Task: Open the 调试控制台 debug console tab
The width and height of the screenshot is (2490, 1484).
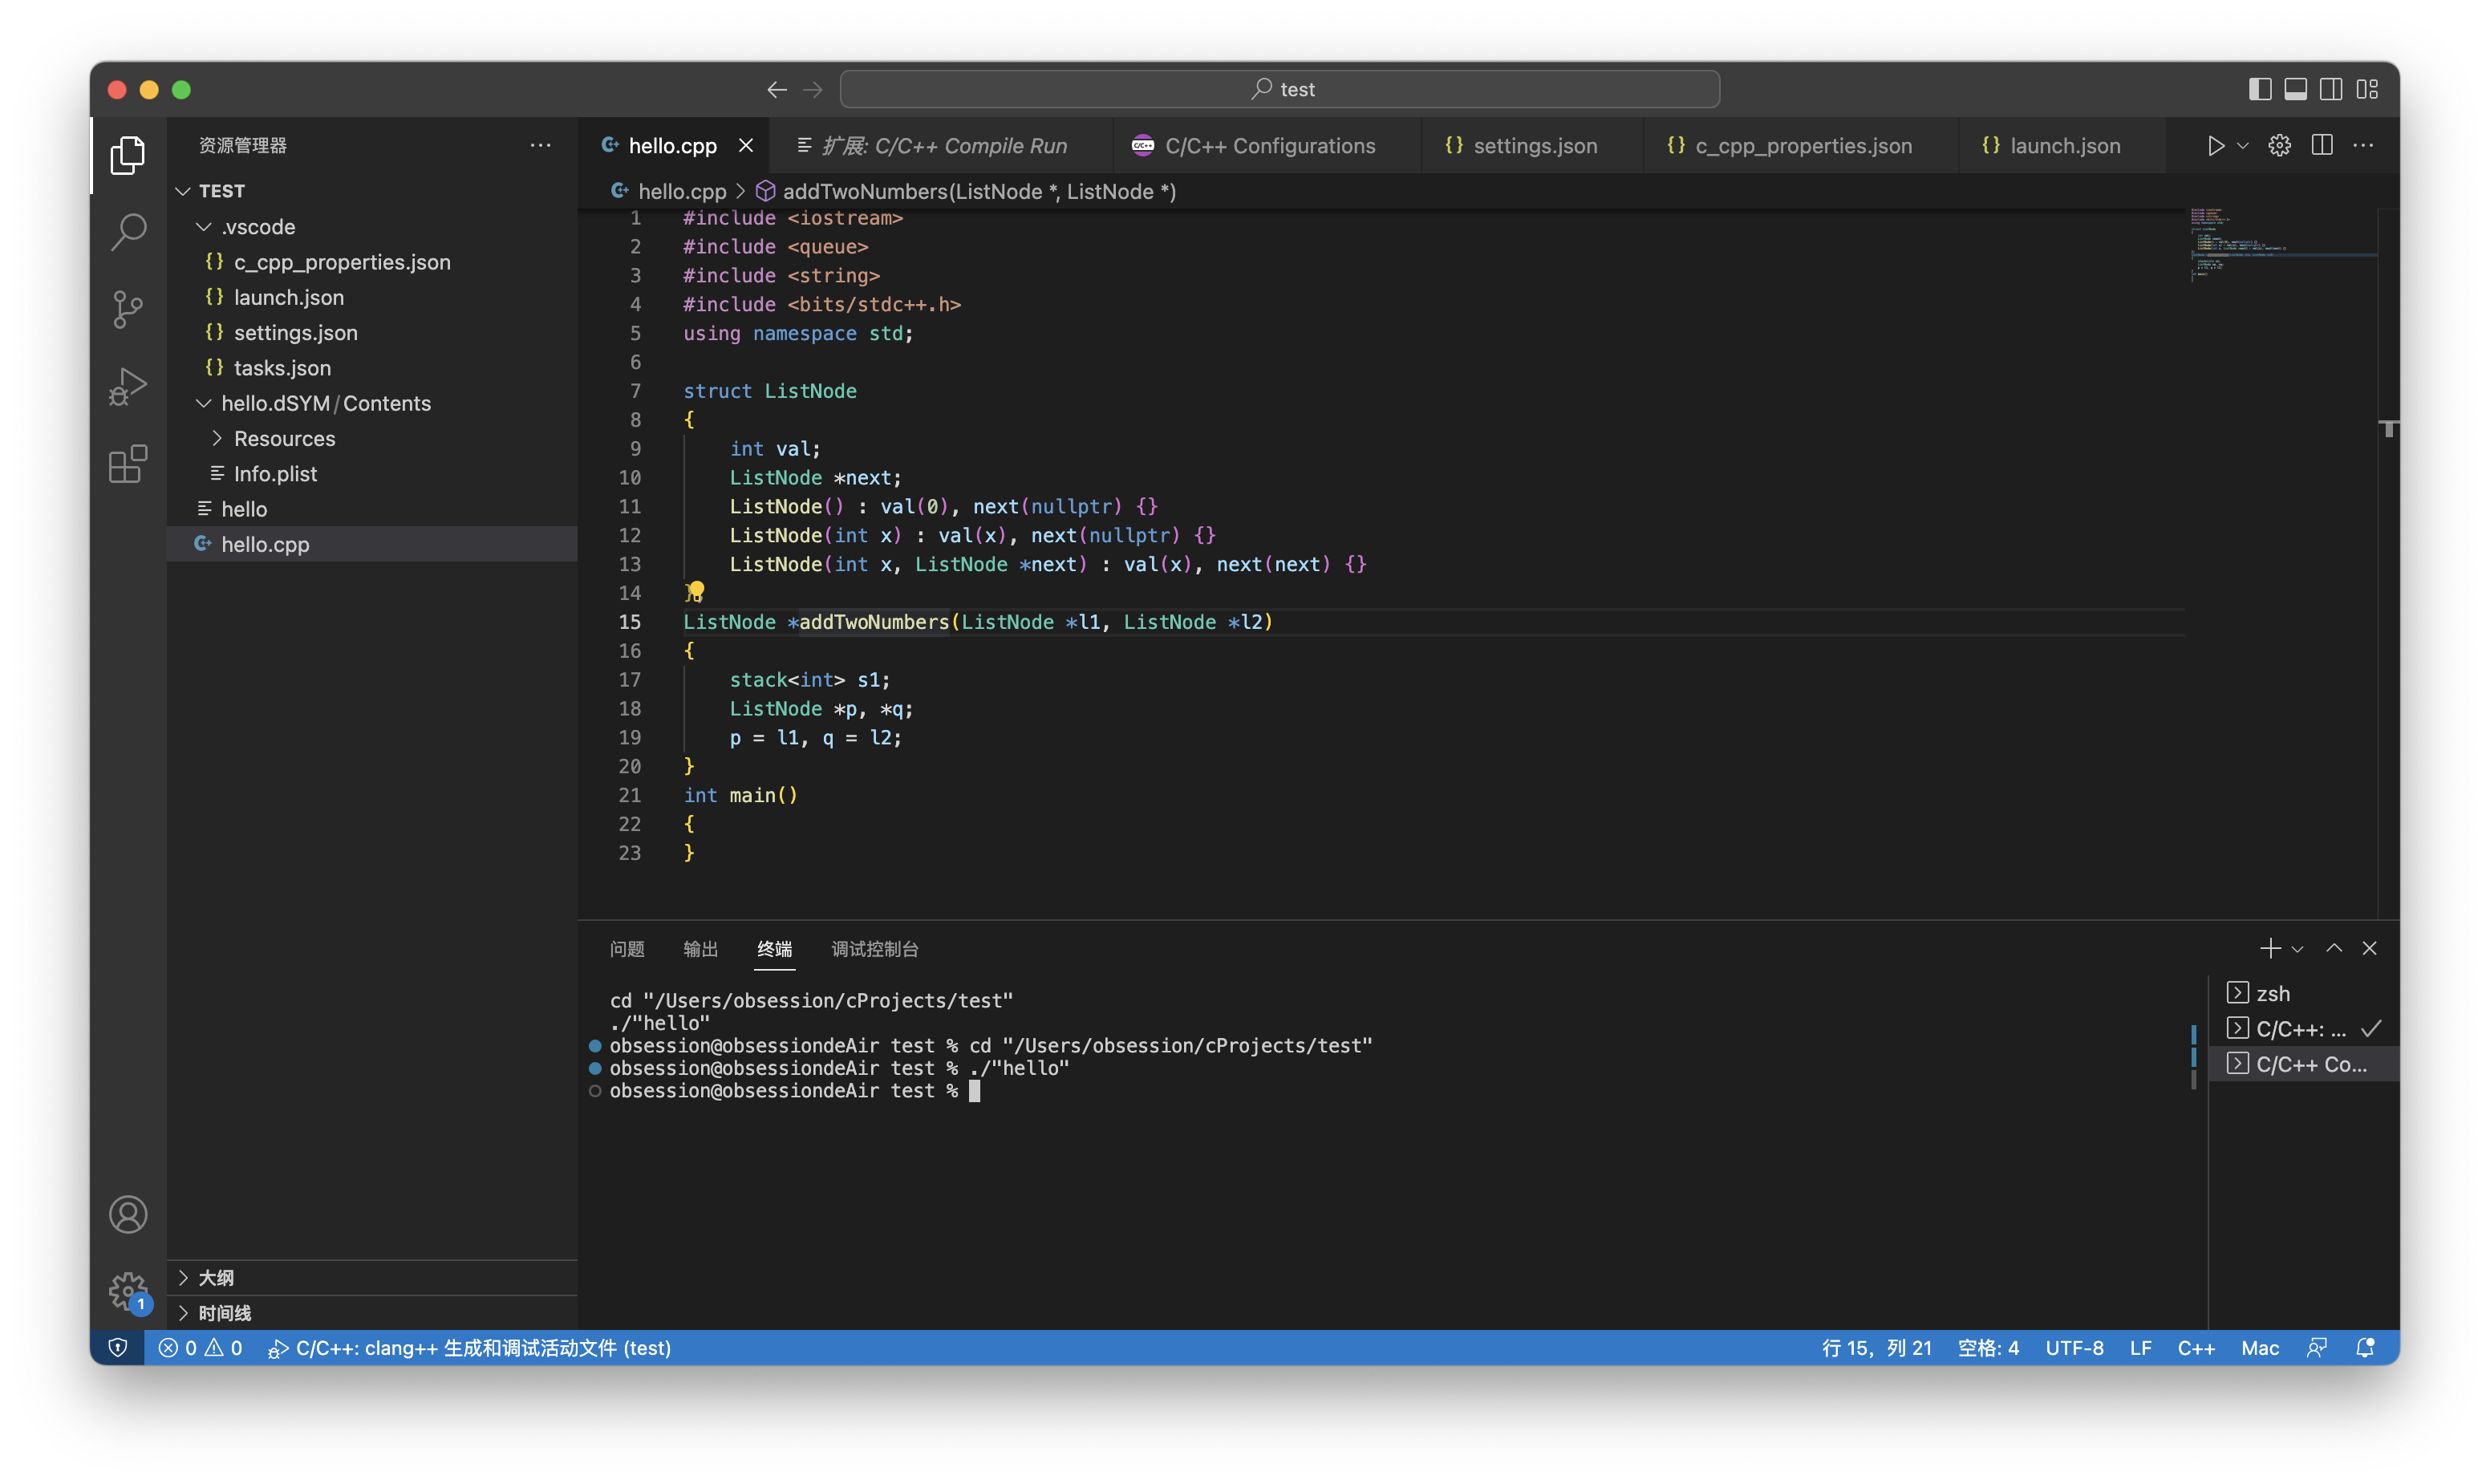Action: coord(874,949)
